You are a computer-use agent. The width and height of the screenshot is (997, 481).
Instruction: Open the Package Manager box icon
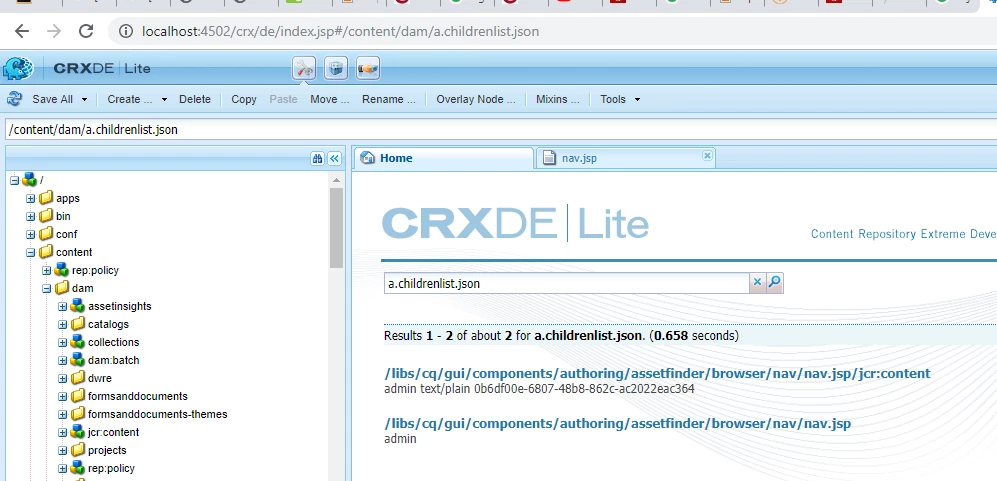pyautogui.click(x=336, y=68)
